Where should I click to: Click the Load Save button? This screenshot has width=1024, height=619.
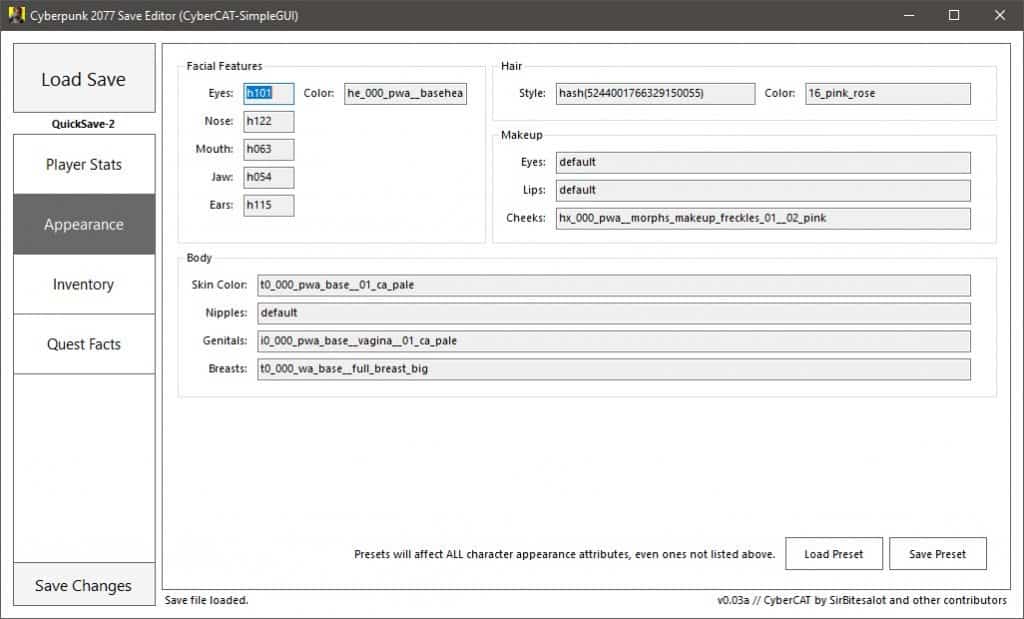(83, 78)
